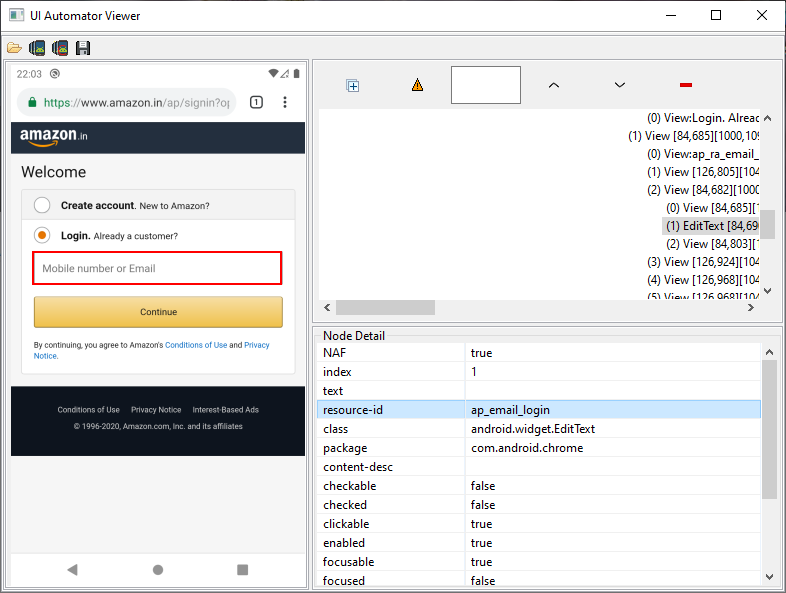Click Node Detail scrollbar down arrow
Image resolution: width=786 pixels, height=593 pixels.
tap(769, 577)
